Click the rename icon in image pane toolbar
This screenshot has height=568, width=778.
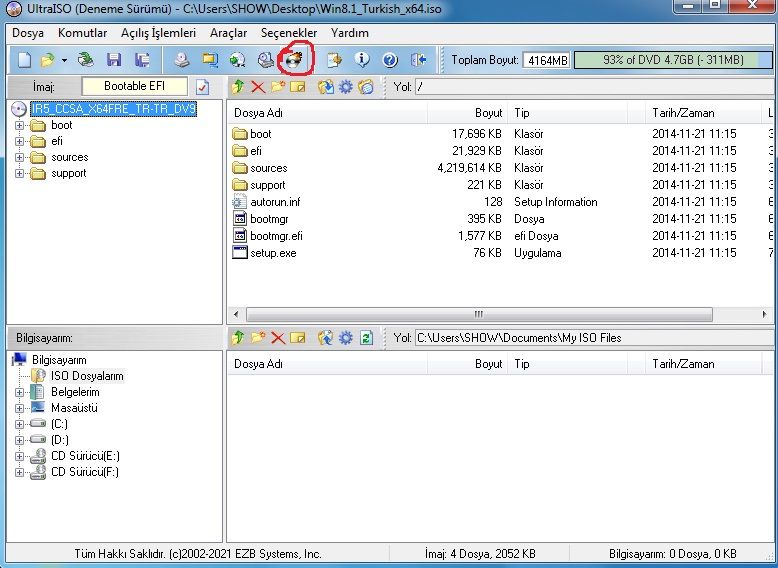tap(298, 87)
